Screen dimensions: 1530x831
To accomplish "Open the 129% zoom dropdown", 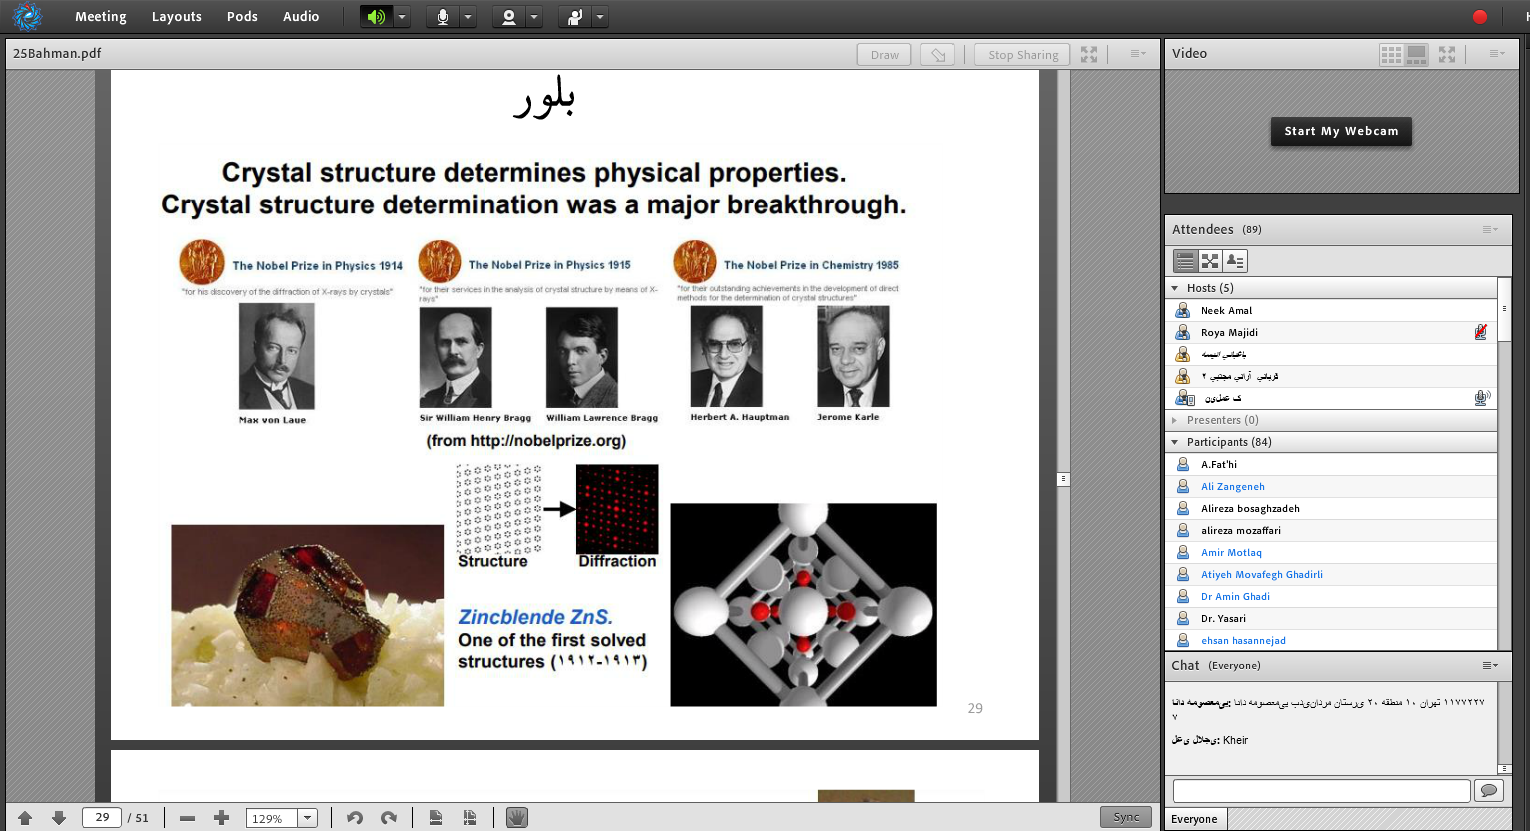I will pyautogui.click(x=308, y=818).
